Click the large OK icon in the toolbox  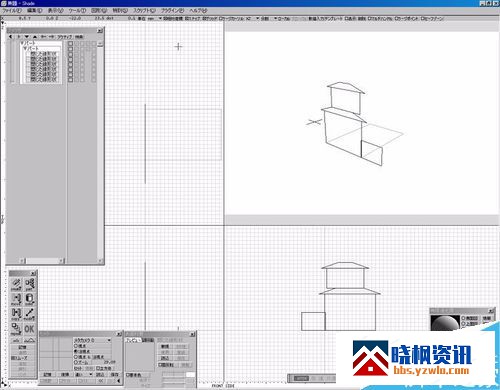point(29,329)
